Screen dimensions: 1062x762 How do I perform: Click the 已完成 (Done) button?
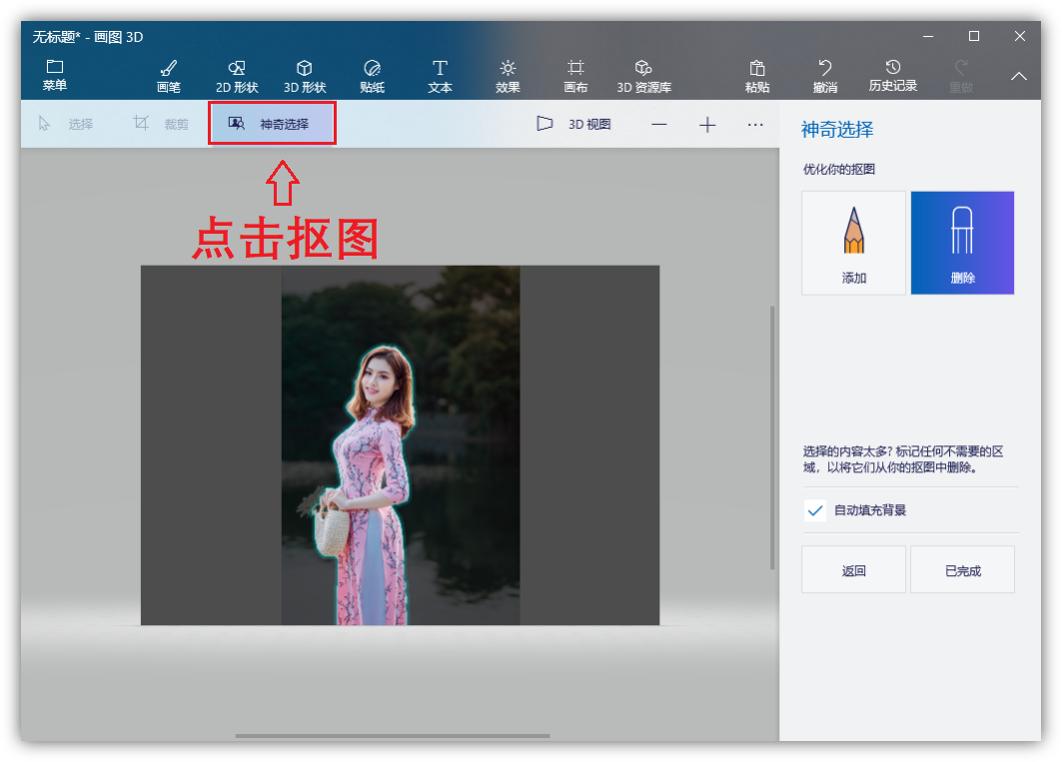pyautogui.click(x=962, y=569)
